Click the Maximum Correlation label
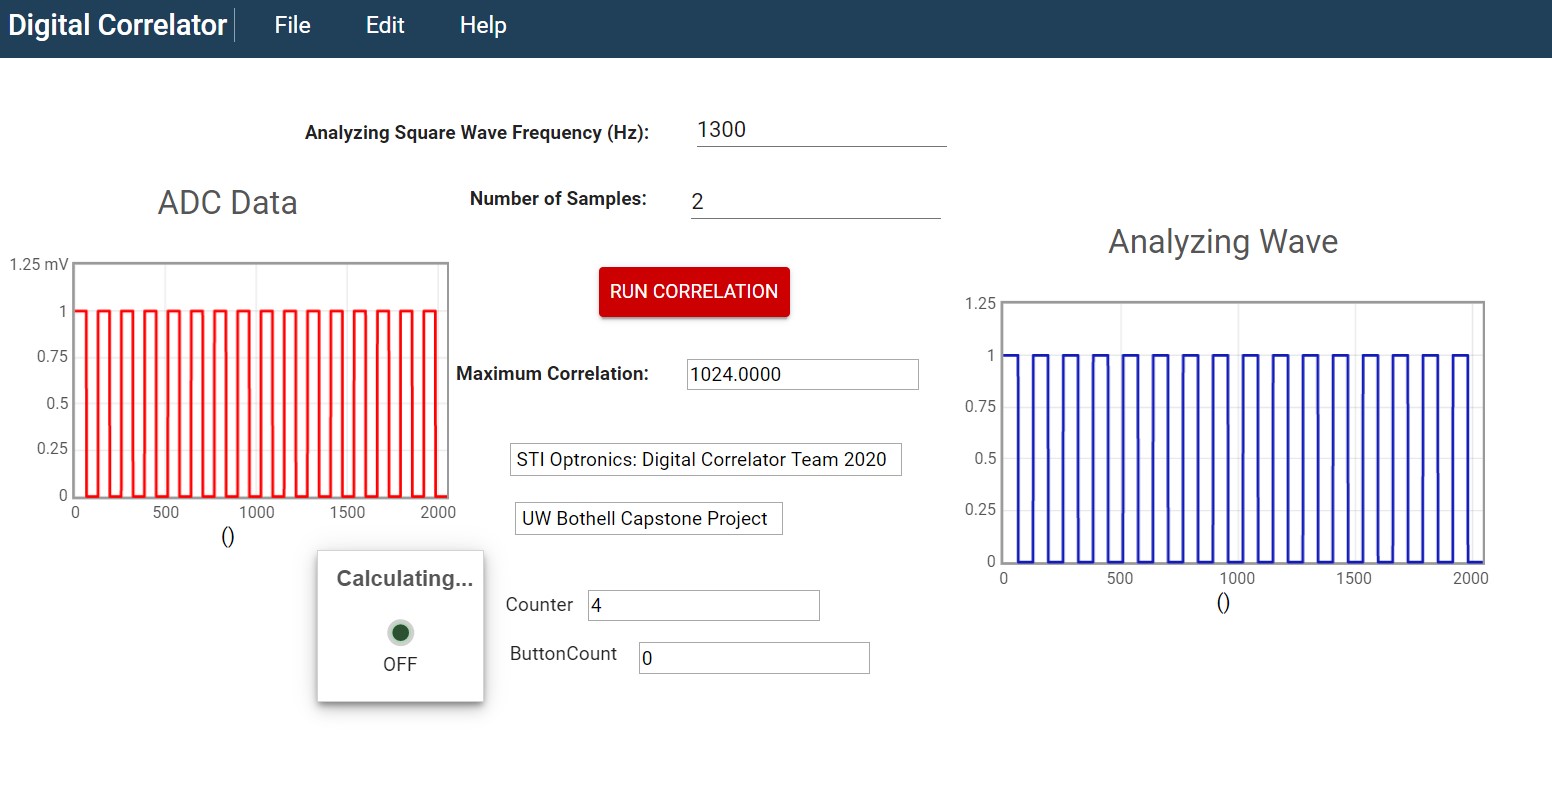This screenshot has width=1552, height=788. pyautogui.click(x=552, y=374)
